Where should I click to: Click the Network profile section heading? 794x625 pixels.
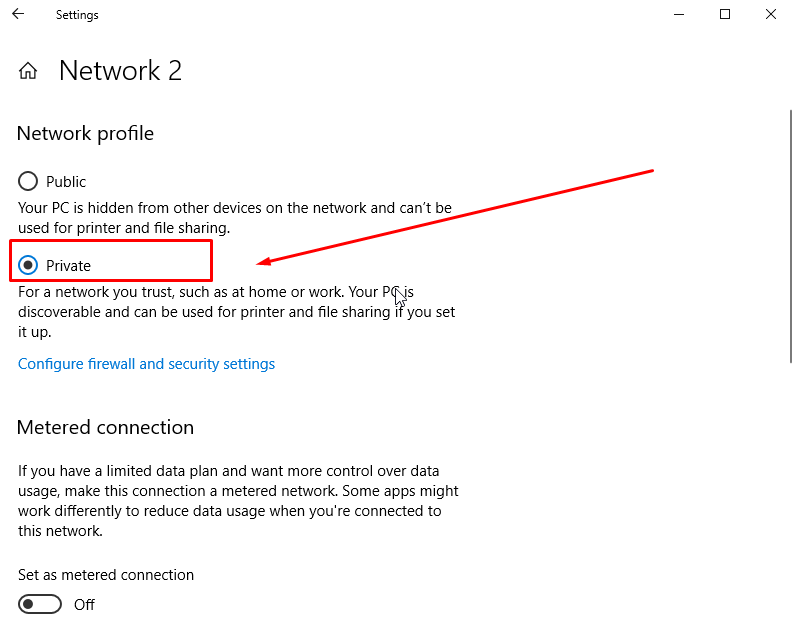point(85,134)
